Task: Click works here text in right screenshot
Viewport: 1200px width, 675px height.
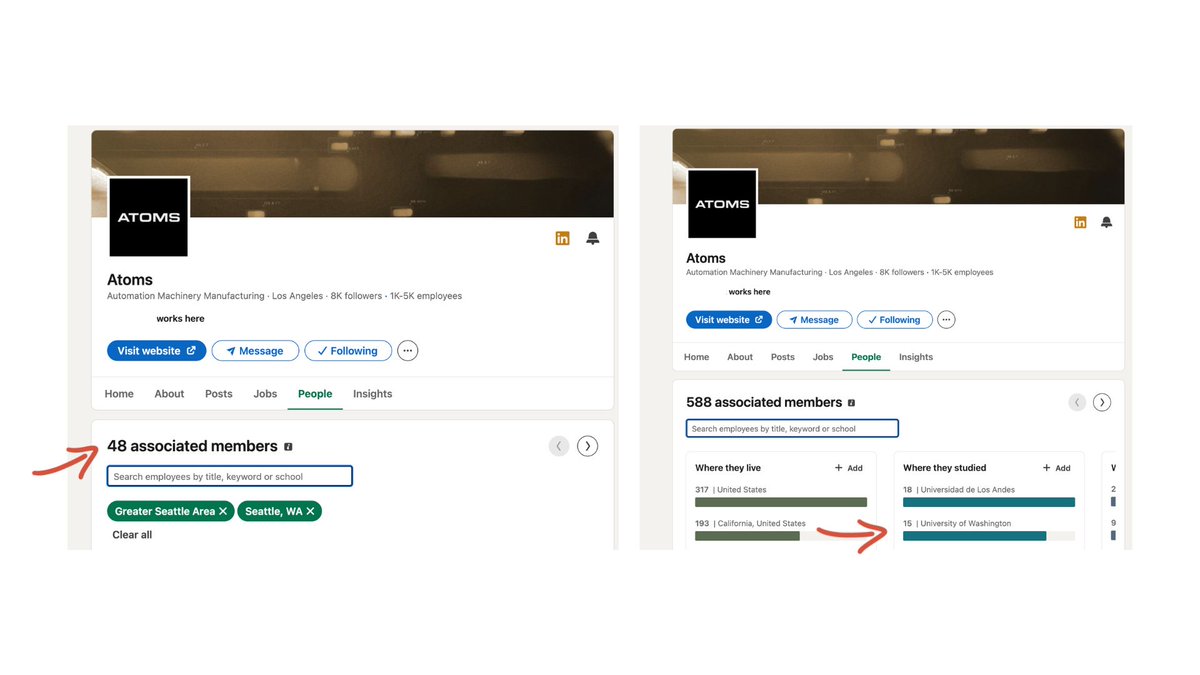Action: (x=749, y=292)
